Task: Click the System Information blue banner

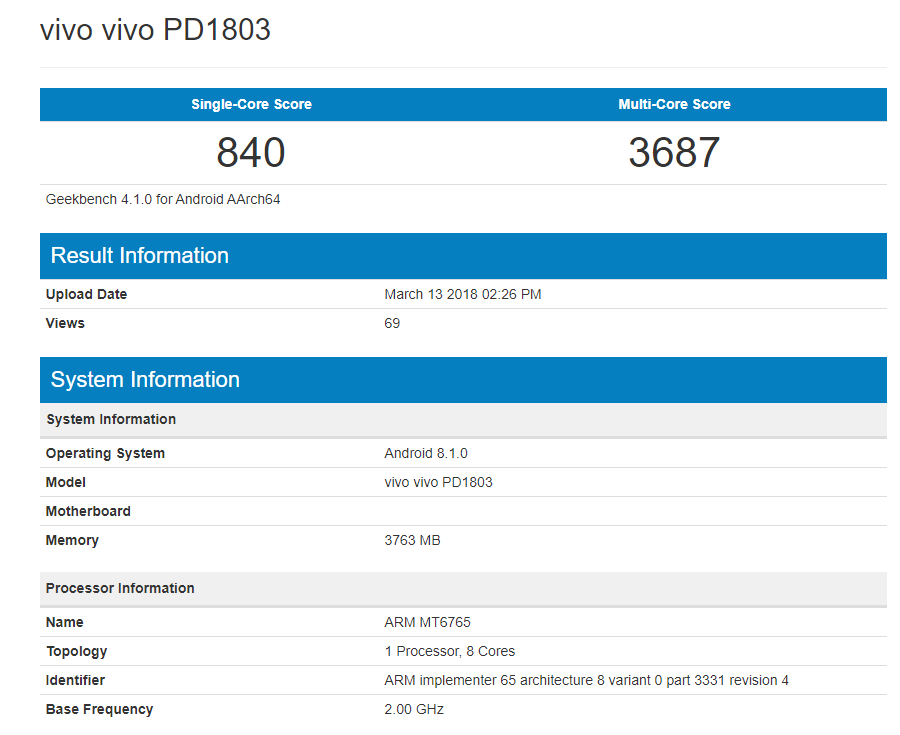Action: pos(144,380)
